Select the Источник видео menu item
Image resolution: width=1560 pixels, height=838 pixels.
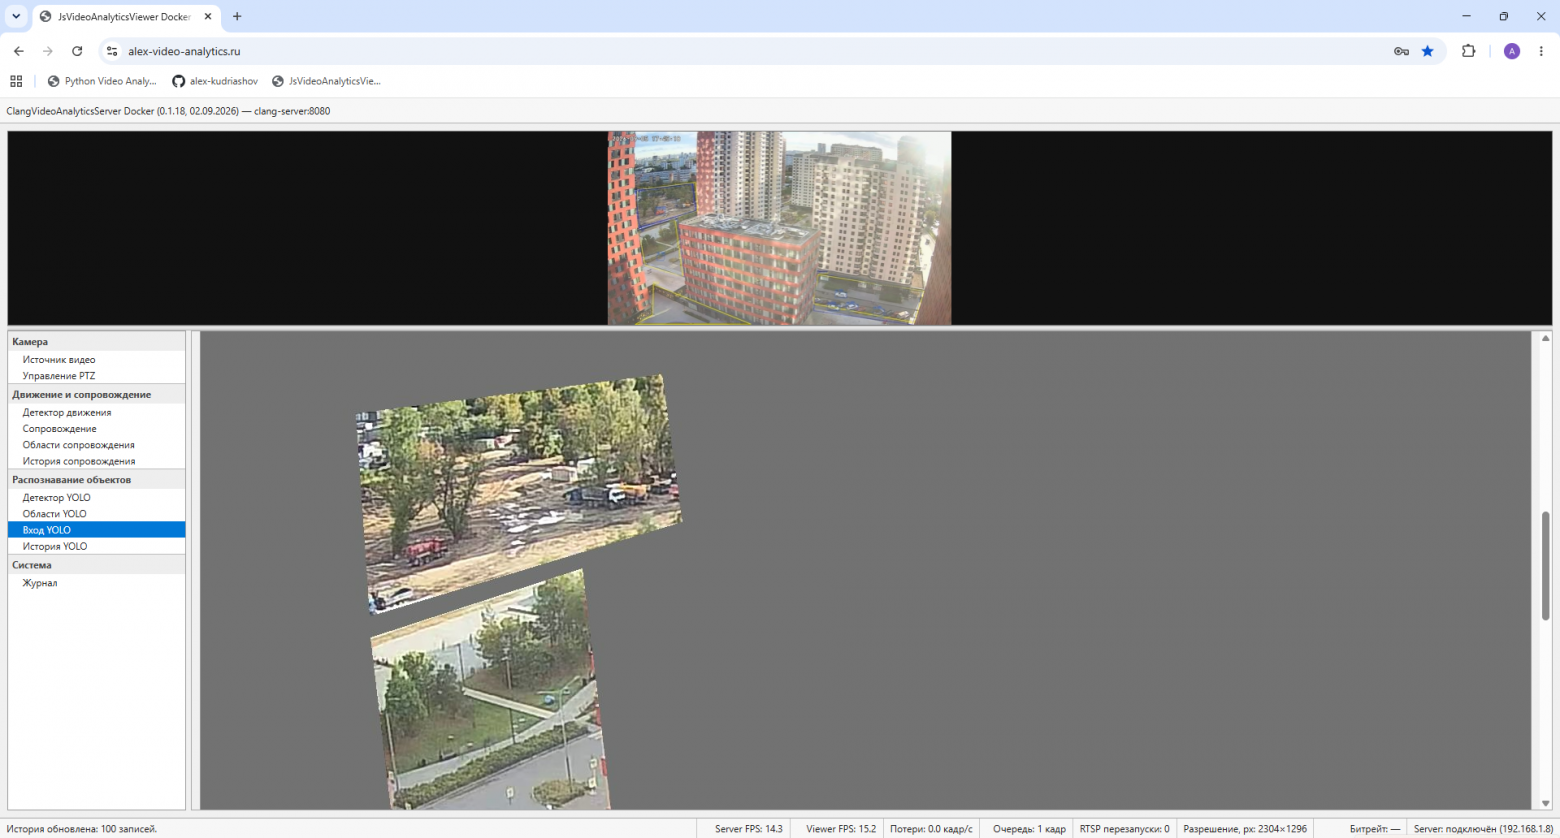tap(97, 359)
